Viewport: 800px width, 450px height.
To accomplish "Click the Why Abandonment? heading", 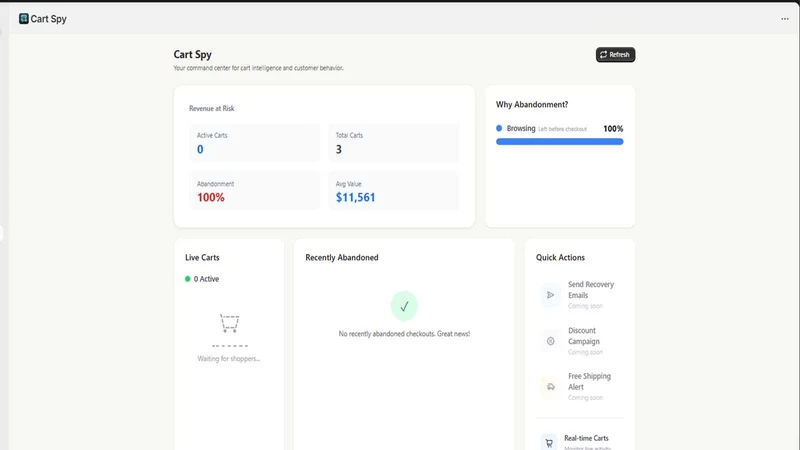I will (532, 105).
